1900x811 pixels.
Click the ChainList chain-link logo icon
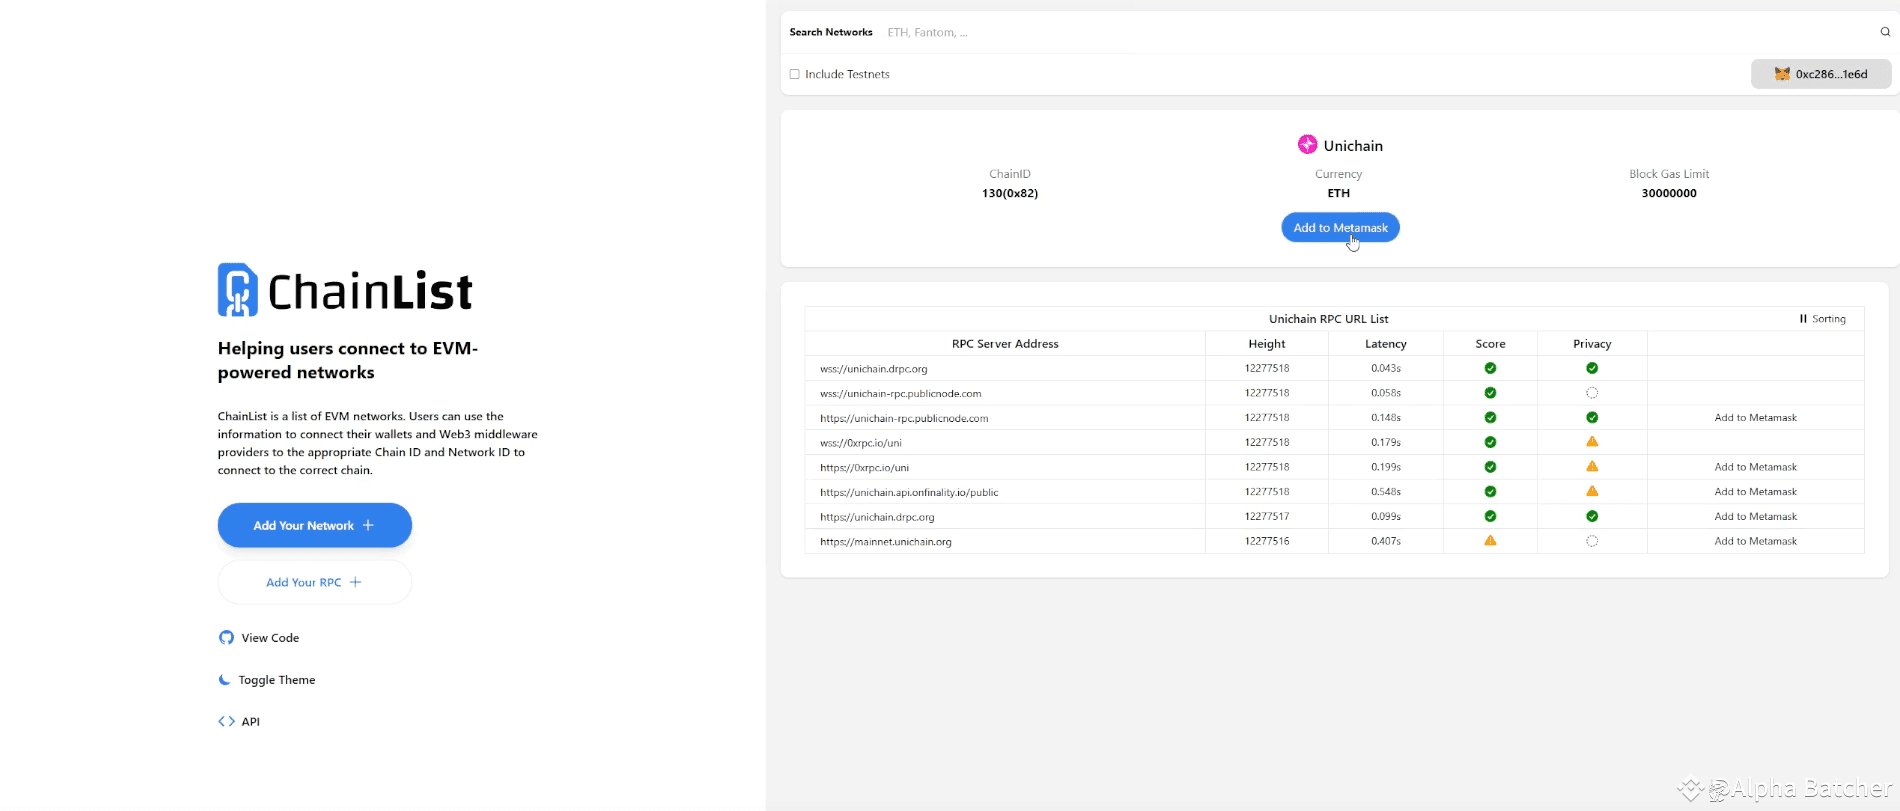pyautogui.click(x=238, y=290)
